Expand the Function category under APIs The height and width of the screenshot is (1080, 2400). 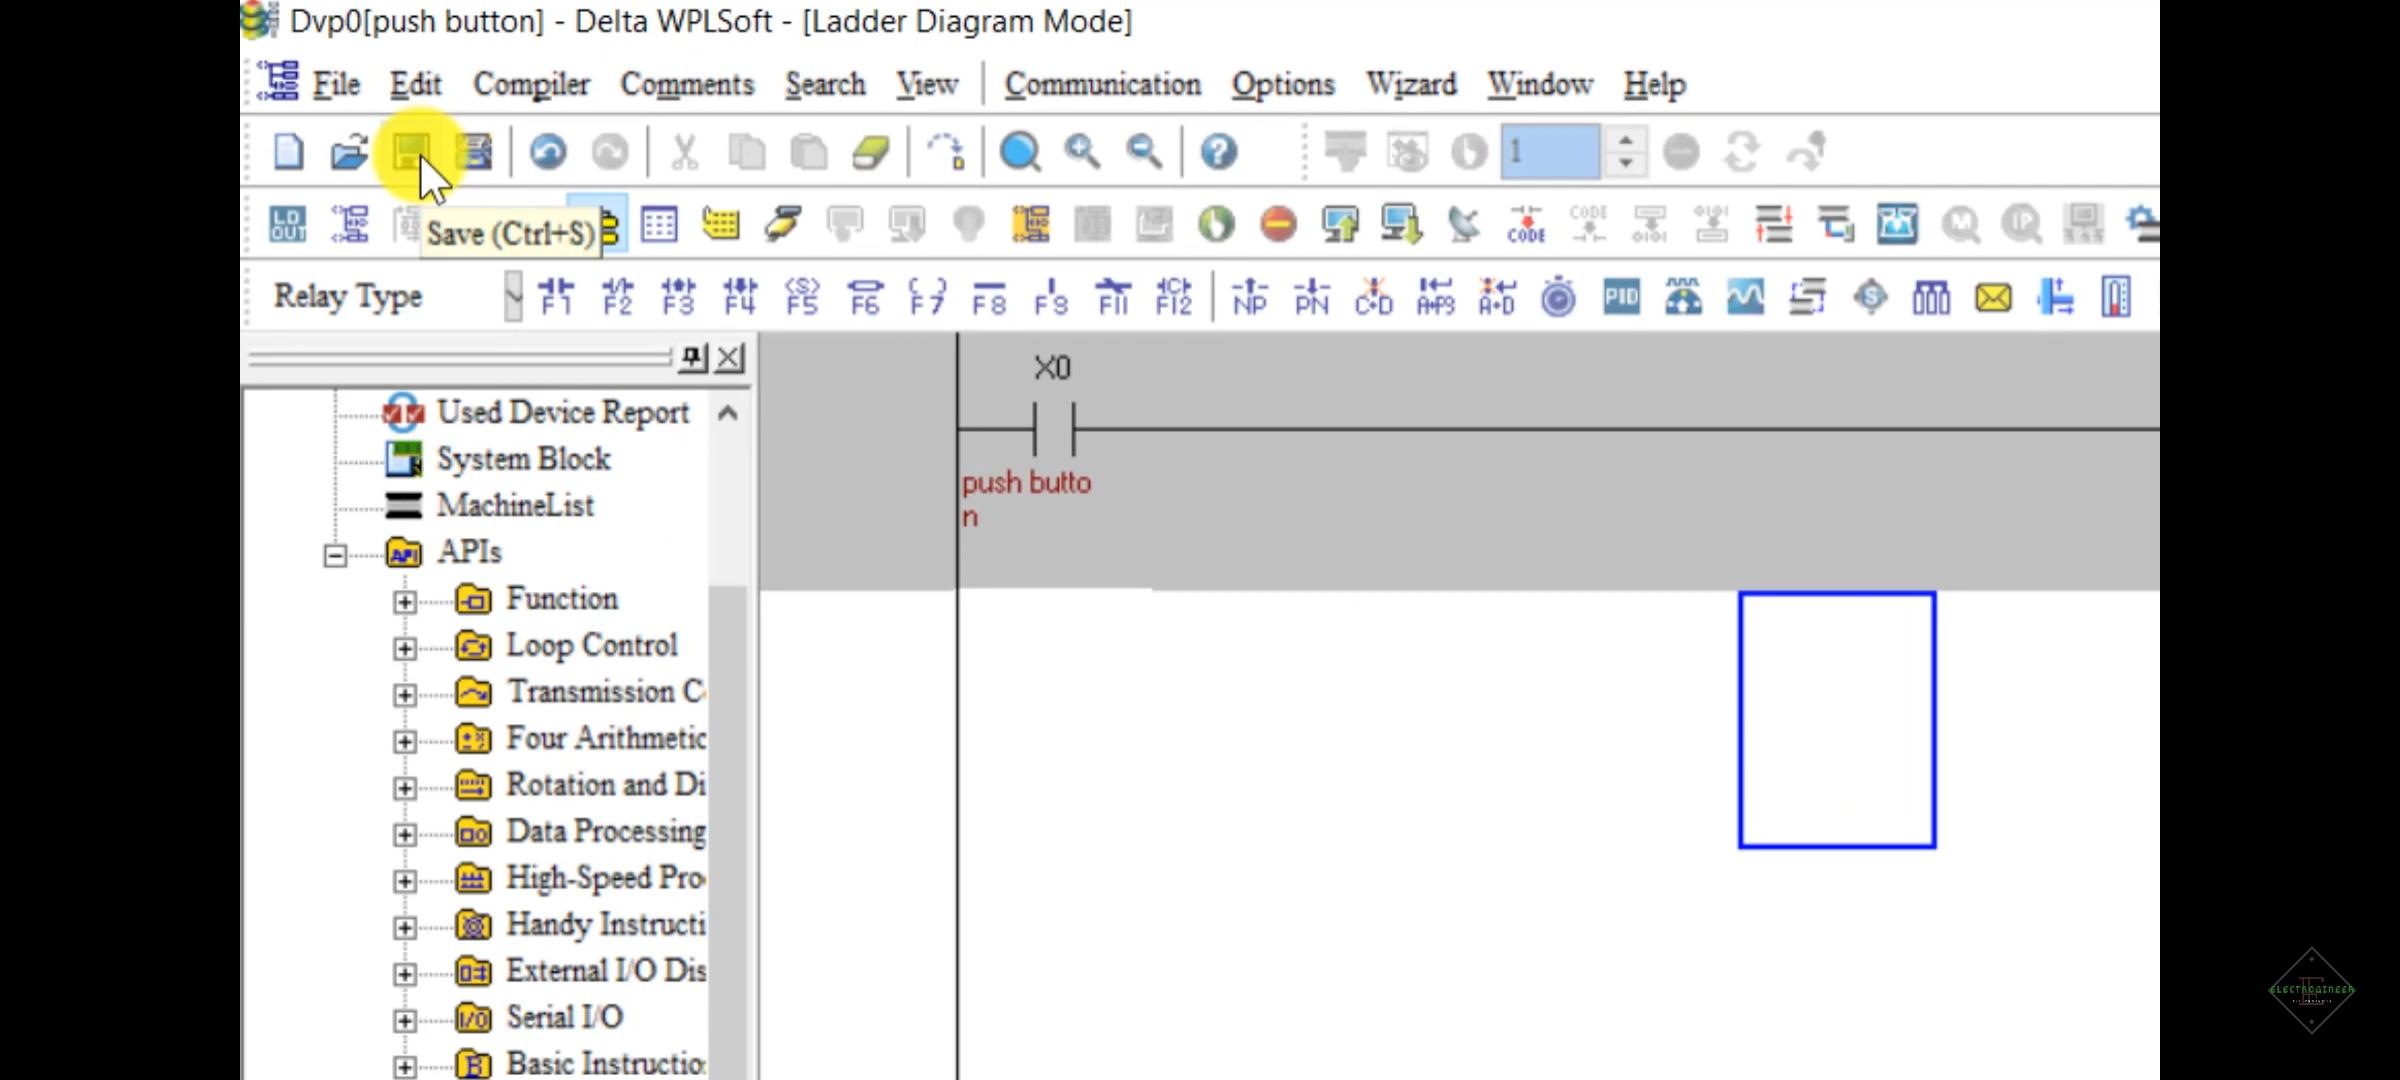[404, 601]
